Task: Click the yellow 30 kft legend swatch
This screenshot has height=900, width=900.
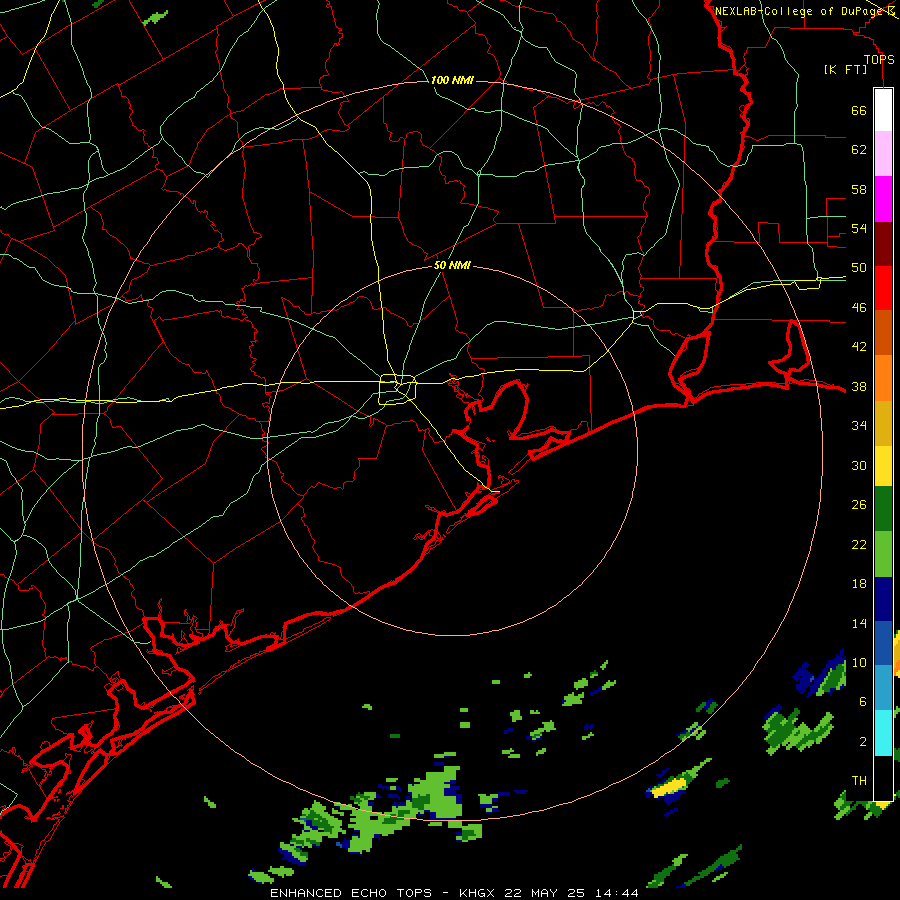Action: (x=883, y=466)
